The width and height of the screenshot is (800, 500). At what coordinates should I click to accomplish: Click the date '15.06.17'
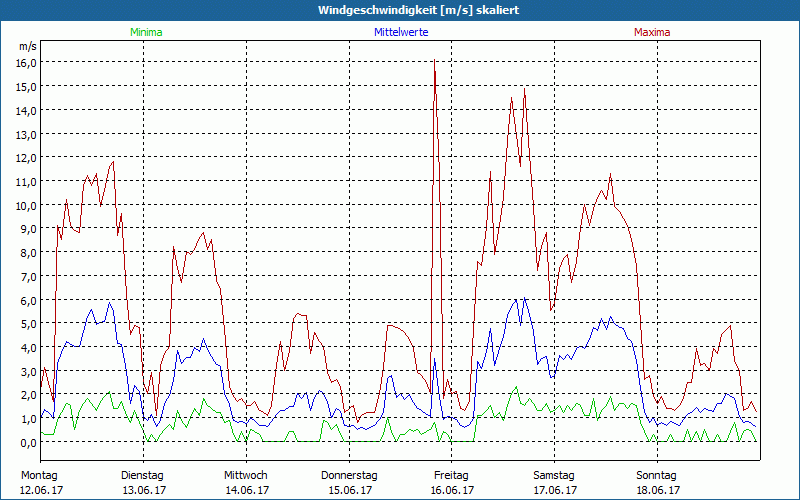350,490
